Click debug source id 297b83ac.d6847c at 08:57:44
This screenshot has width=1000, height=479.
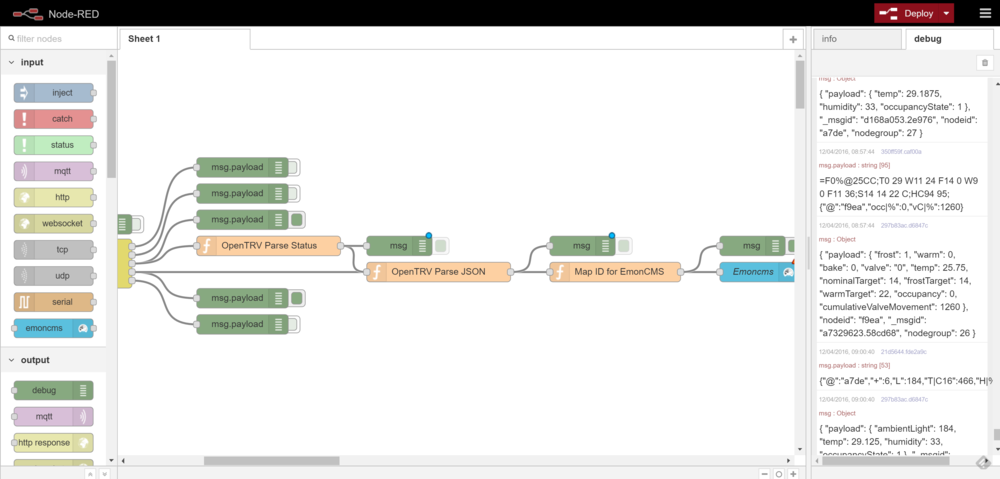pos(904,225)
